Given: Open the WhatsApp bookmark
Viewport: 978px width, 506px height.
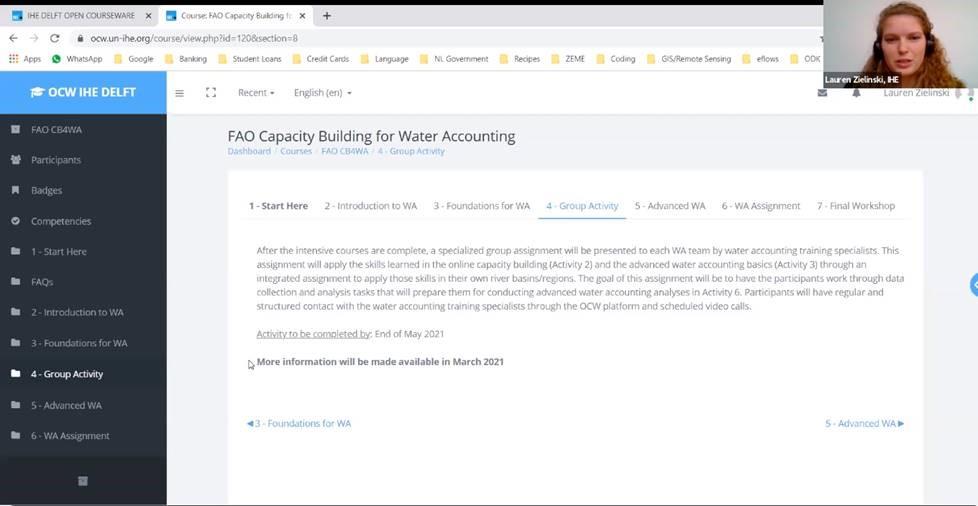Looking at the screenshot, I should tap(77, 59).
